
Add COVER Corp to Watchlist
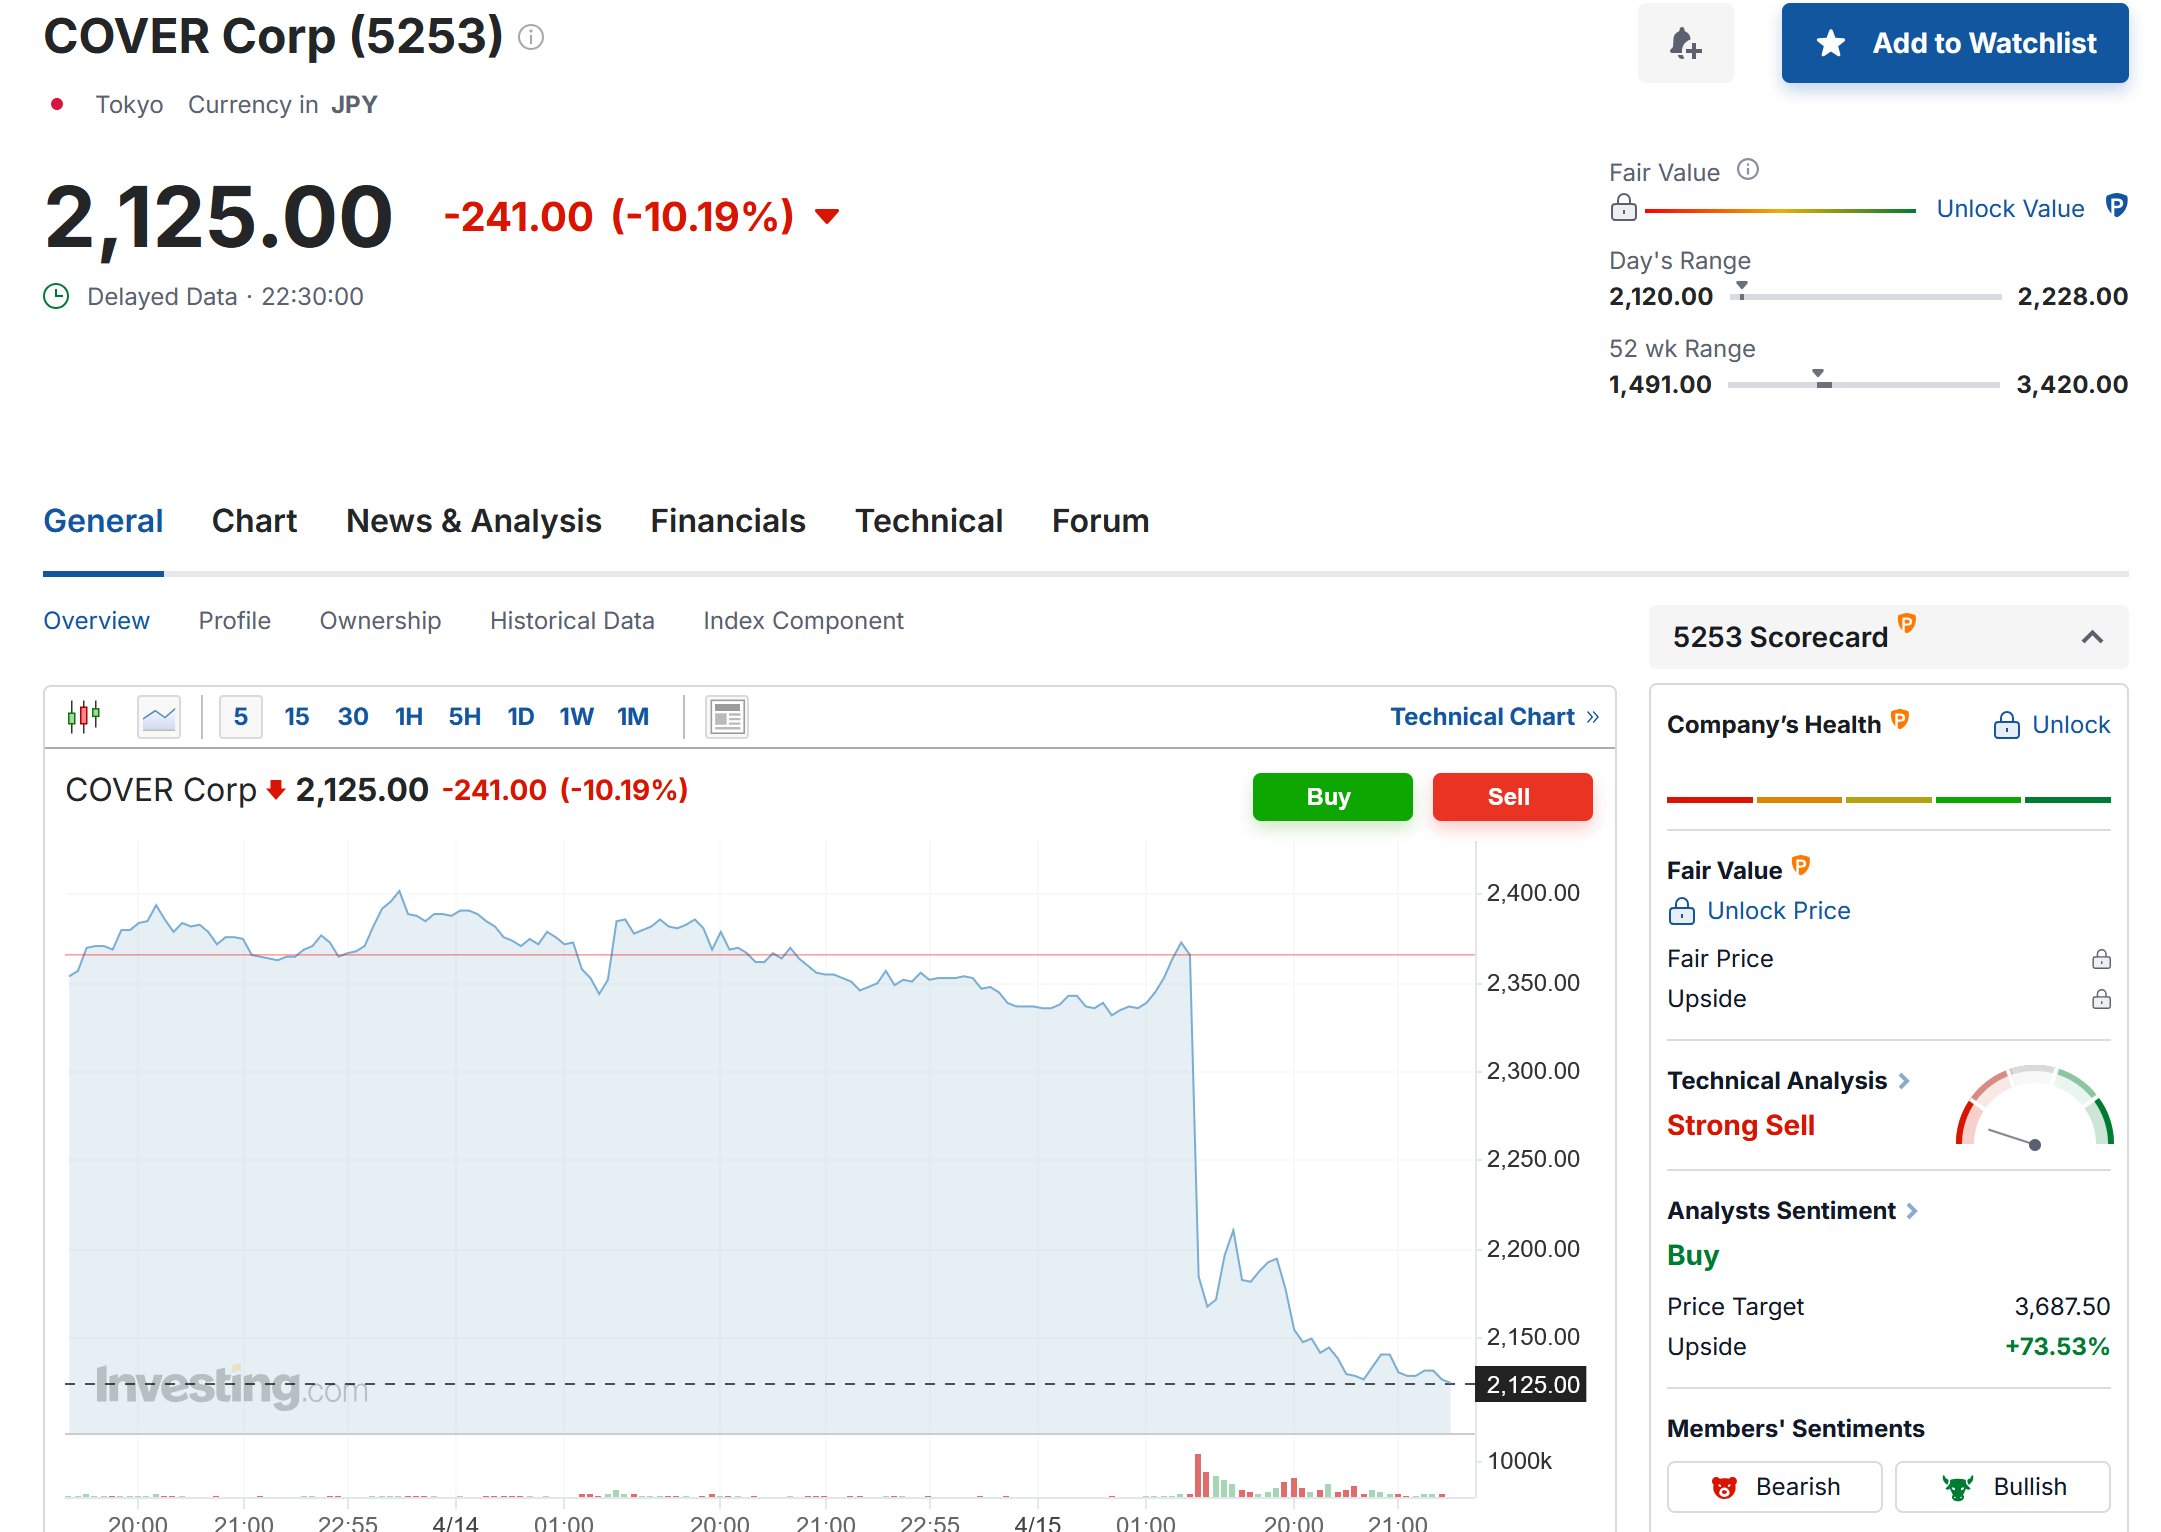[x=1954, y=43]
